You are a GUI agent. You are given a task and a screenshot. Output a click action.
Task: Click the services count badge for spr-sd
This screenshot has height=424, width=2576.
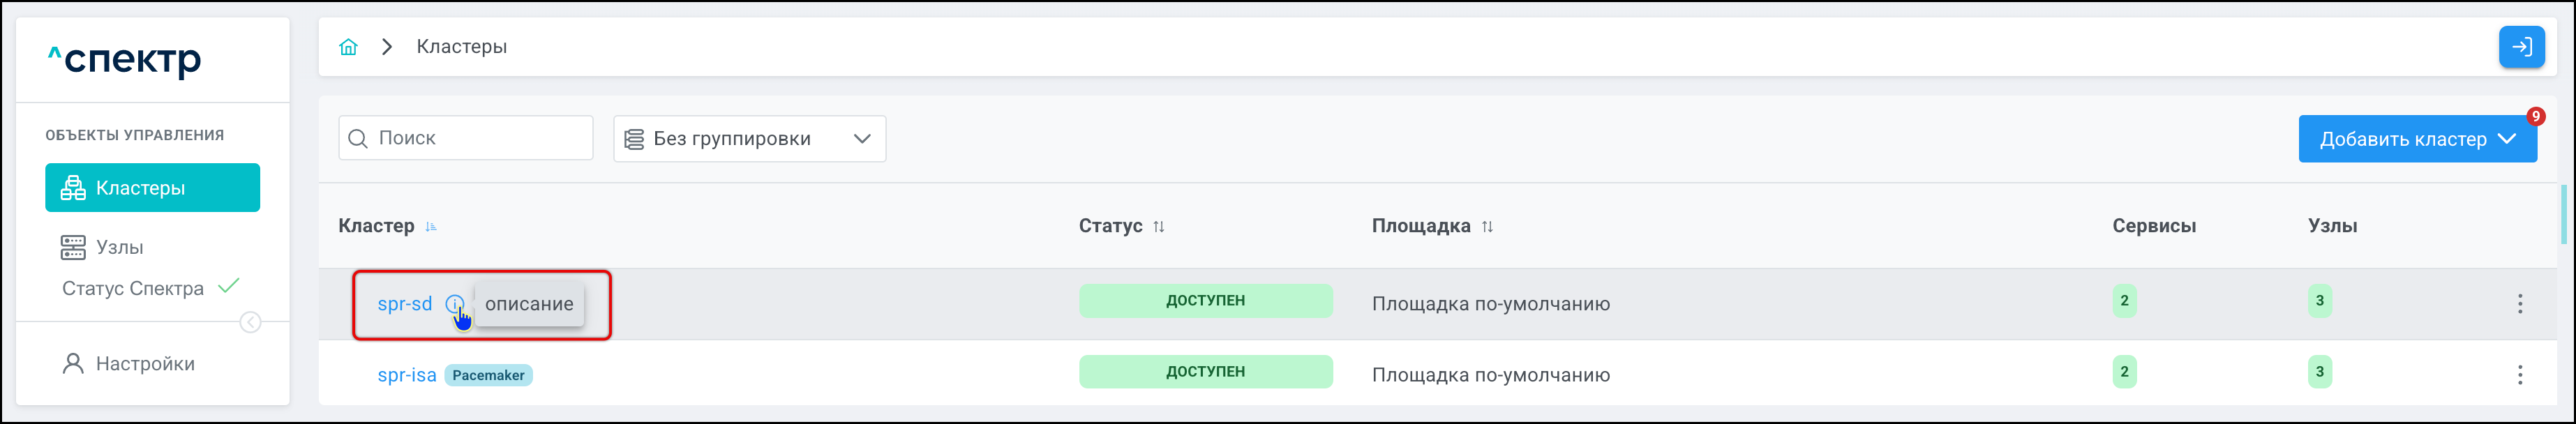click(2124, 301)
